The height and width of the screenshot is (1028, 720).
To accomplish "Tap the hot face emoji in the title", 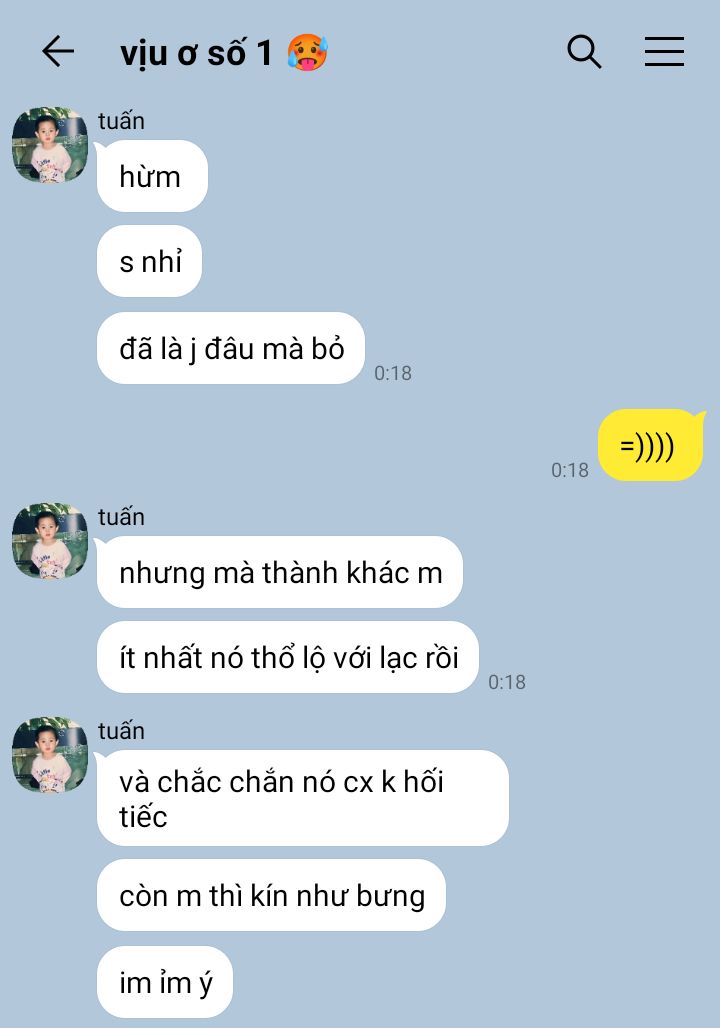I will click(308, 52).
